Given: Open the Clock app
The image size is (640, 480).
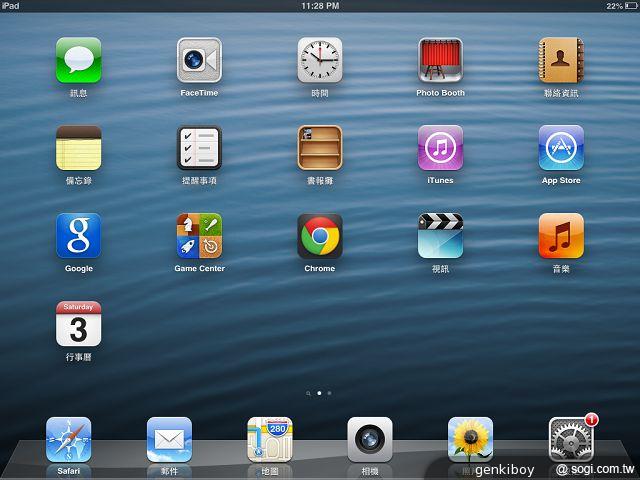Looking at the screenshot, I should coord(320,60).
